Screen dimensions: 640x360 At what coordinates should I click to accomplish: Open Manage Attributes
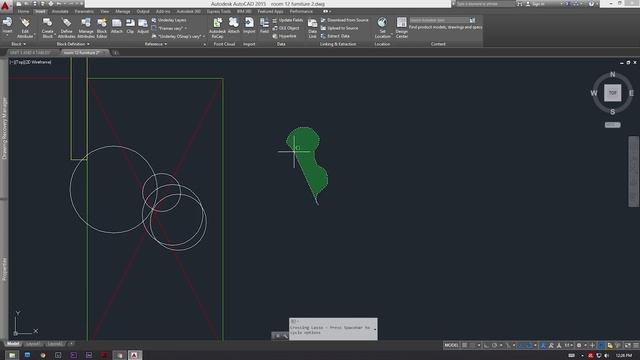click(x=86, y=27)
